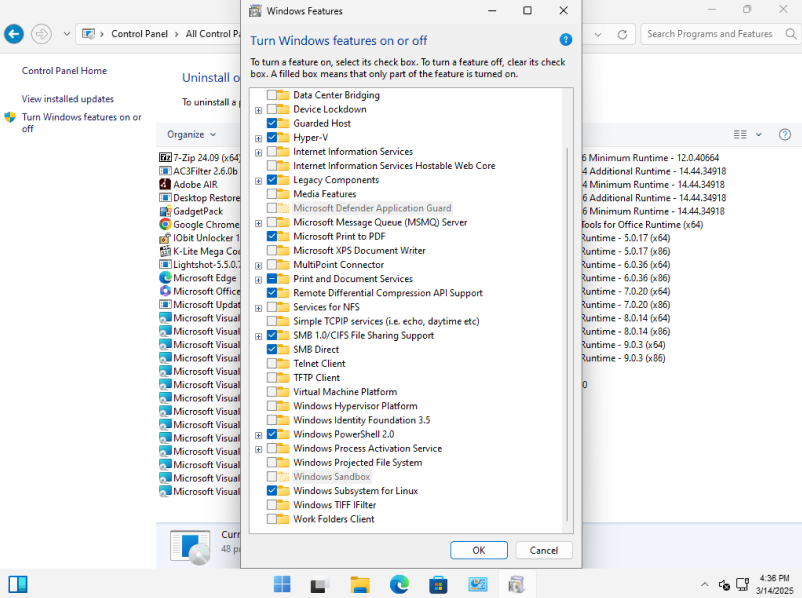Open Microsoft Edge from the taskbar
The height and width of the screenshot is (598, 802).
[x=399, y=585]
